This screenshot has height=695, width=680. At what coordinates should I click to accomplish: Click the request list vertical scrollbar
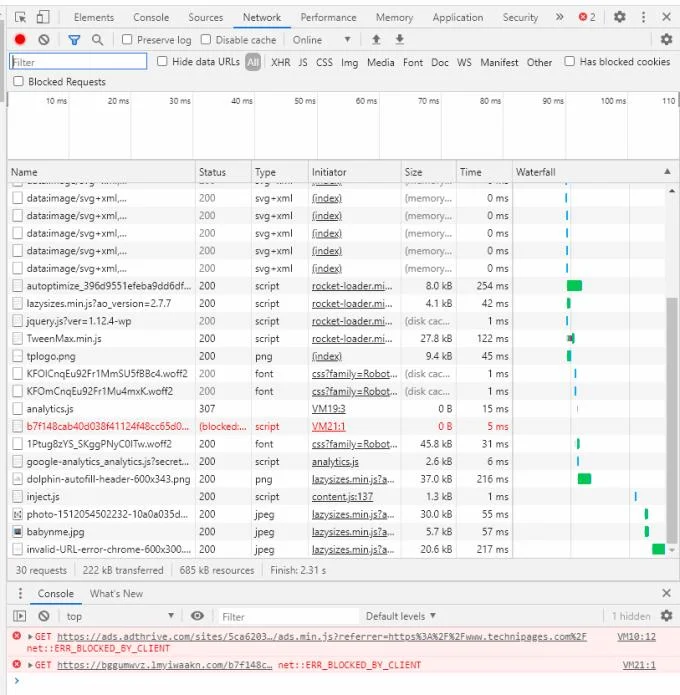click(x=672, y=420)
